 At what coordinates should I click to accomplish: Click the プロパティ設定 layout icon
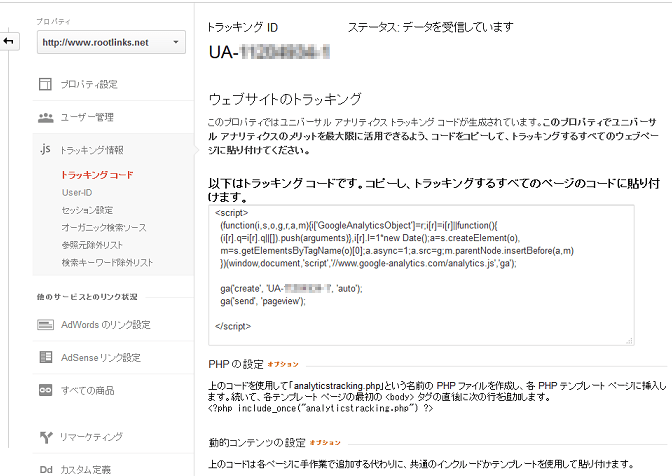pyautogui.click(x=45, y=84)
